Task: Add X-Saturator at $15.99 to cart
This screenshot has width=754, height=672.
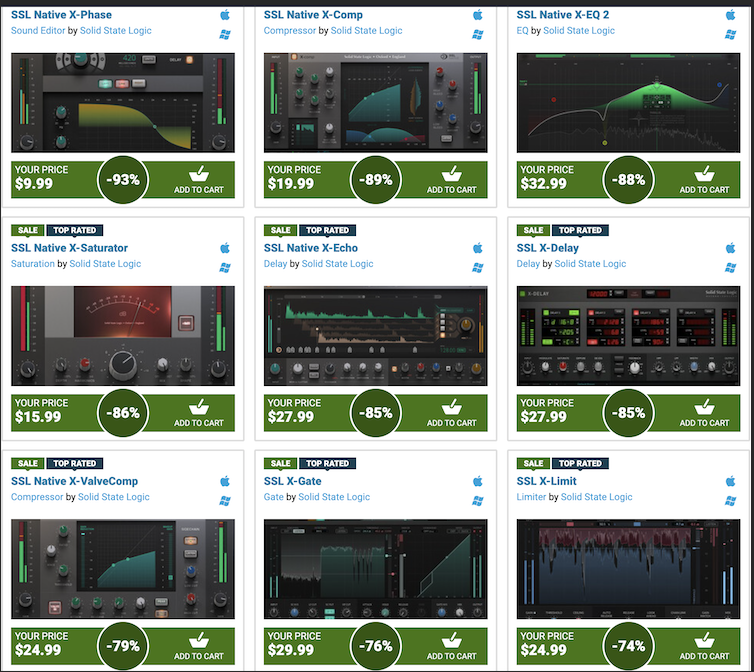Action: (199, 413)
